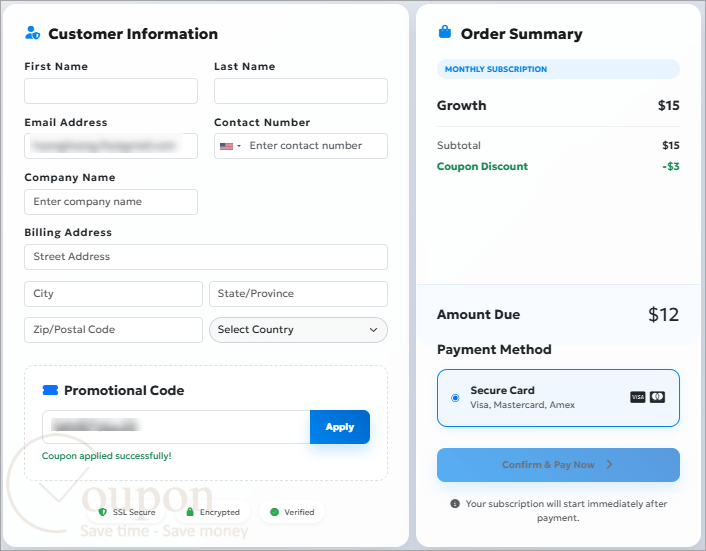706x551 pixels.
Task: Click the Amount Due label
Action: [x=478, y=314]
